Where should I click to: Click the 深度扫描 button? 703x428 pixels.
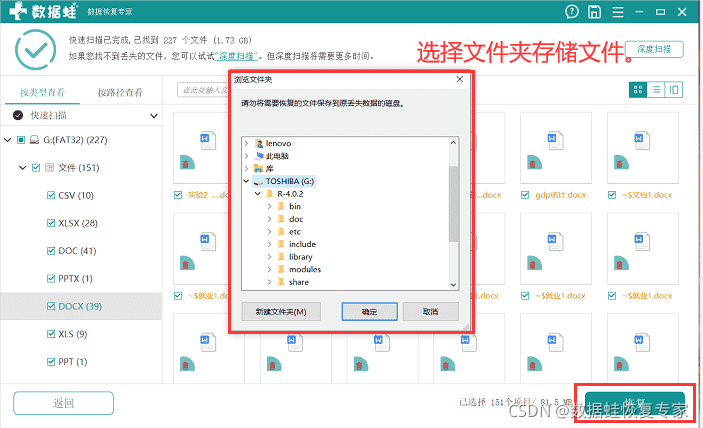[x=654, y=49]
